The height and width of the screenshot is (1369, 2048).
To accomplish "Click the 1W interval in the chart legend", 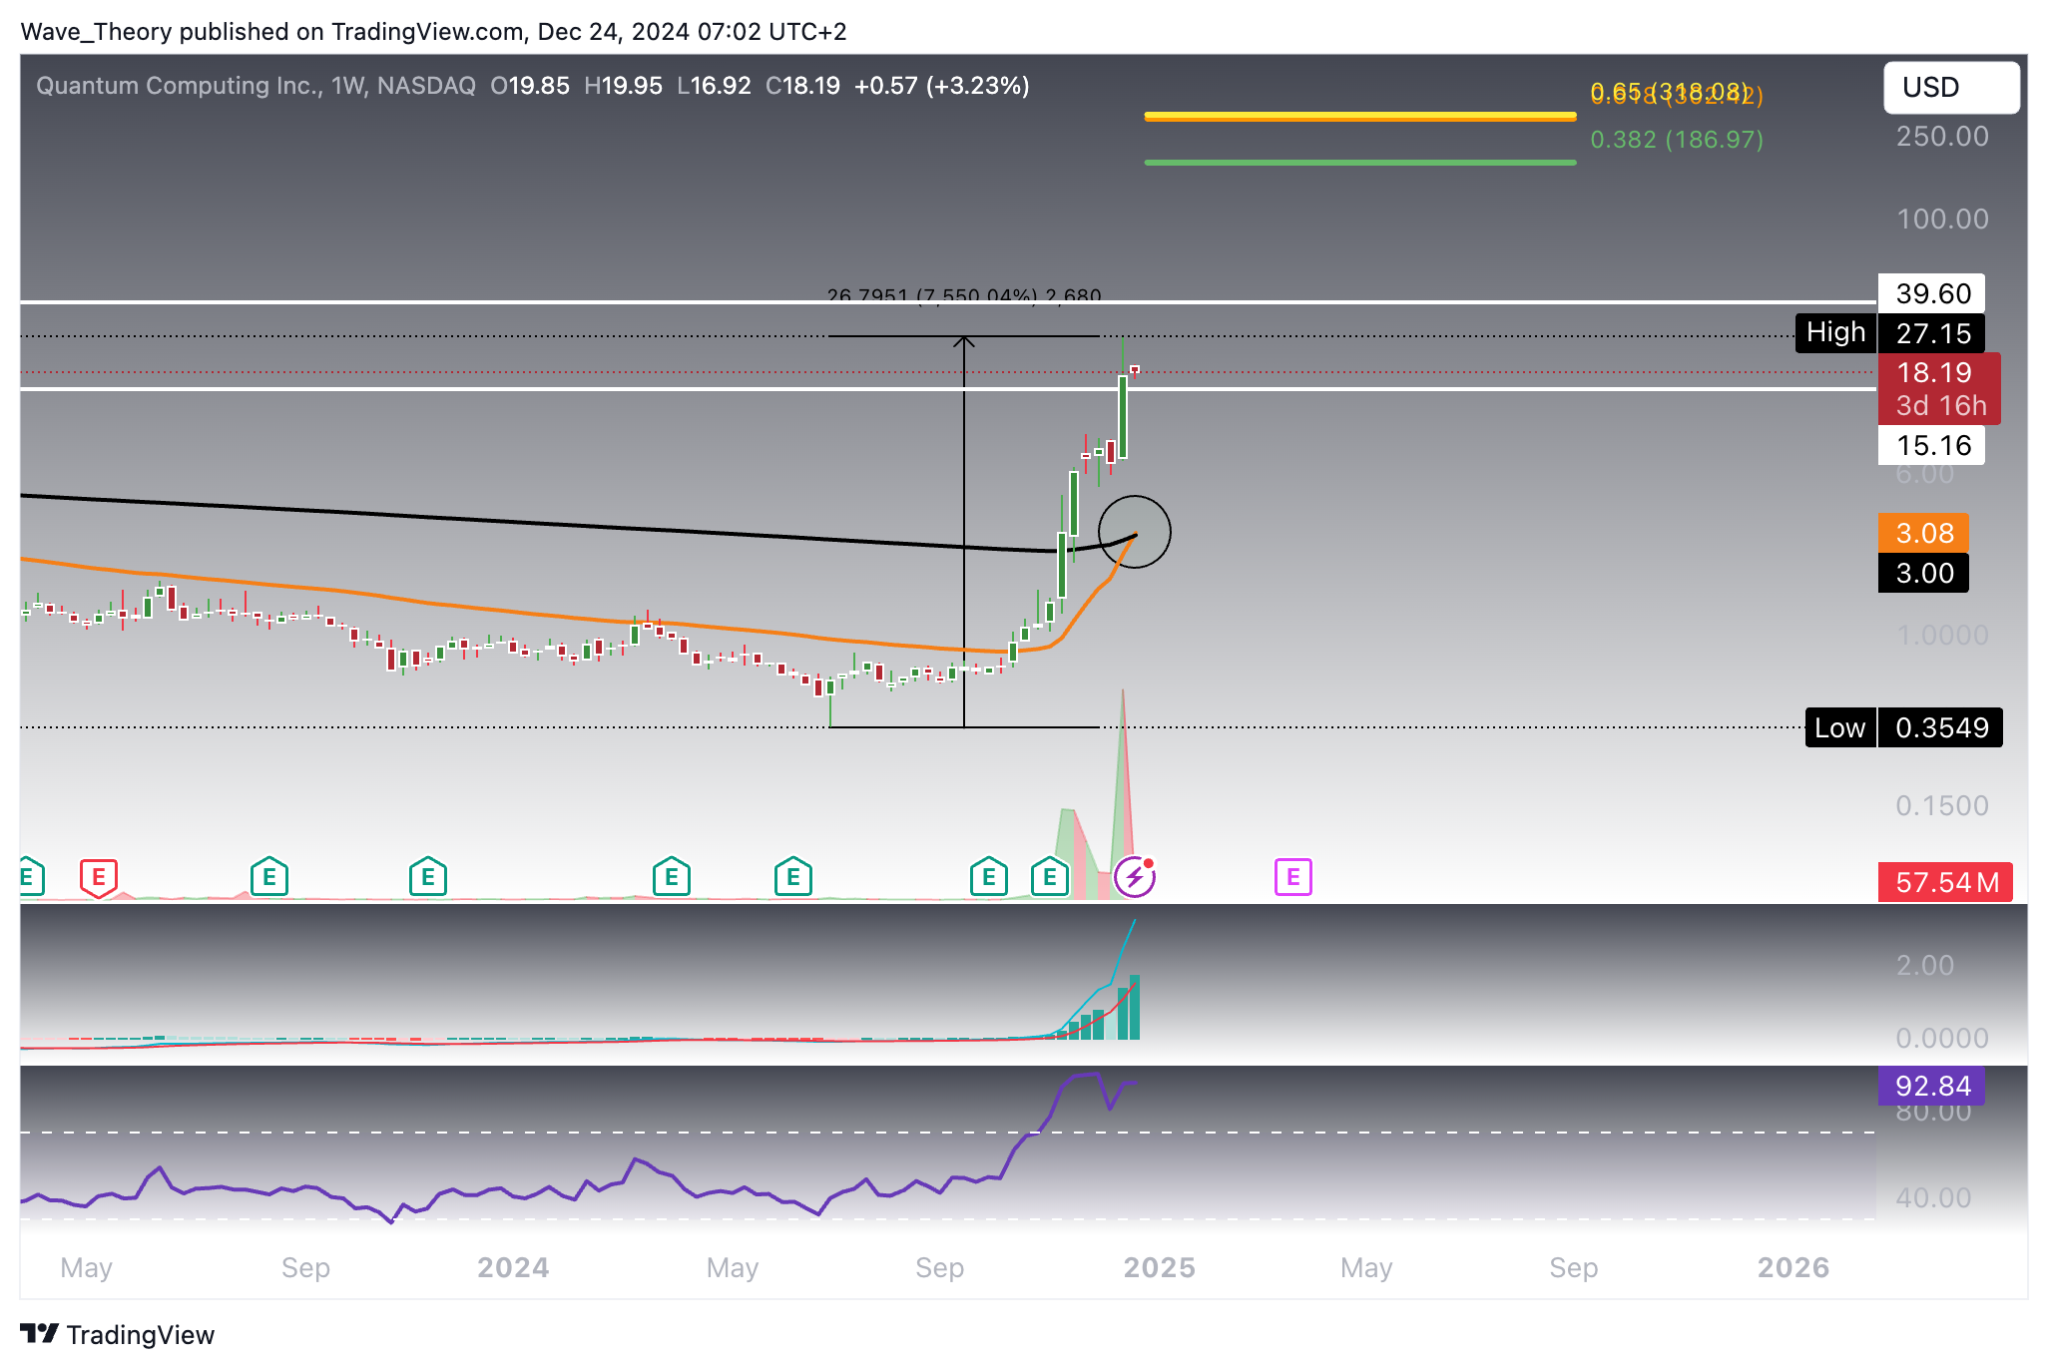I will (x=345, y=86).
